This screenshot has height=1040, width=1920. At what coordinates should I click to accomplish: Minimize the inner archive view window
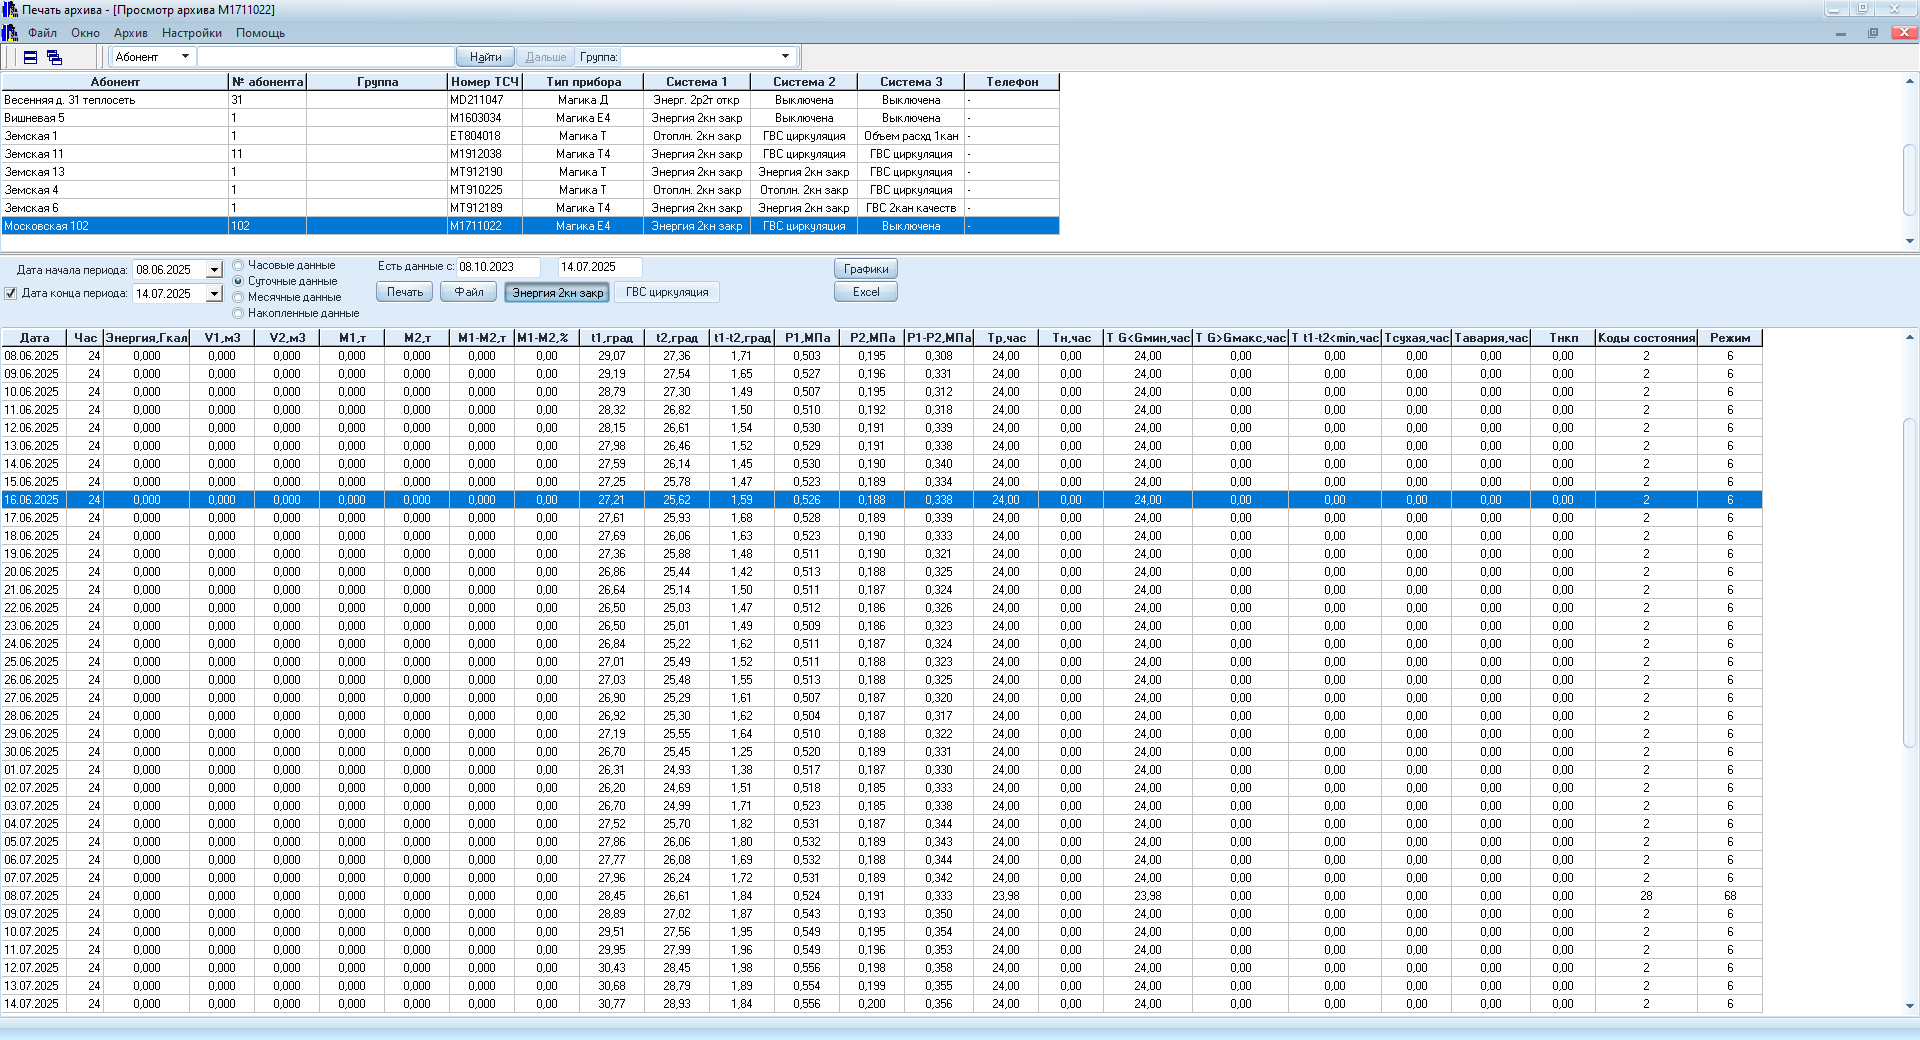point(1840,33)
